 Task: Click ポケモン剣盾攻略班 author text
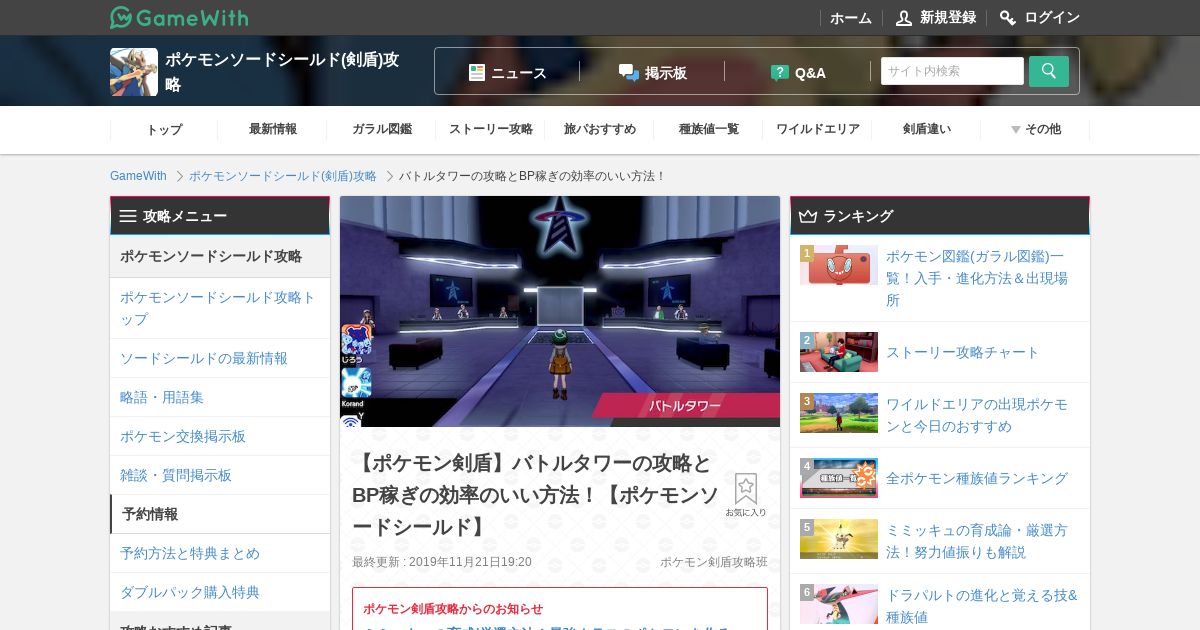pyautogui.click(x=714, y=562)
